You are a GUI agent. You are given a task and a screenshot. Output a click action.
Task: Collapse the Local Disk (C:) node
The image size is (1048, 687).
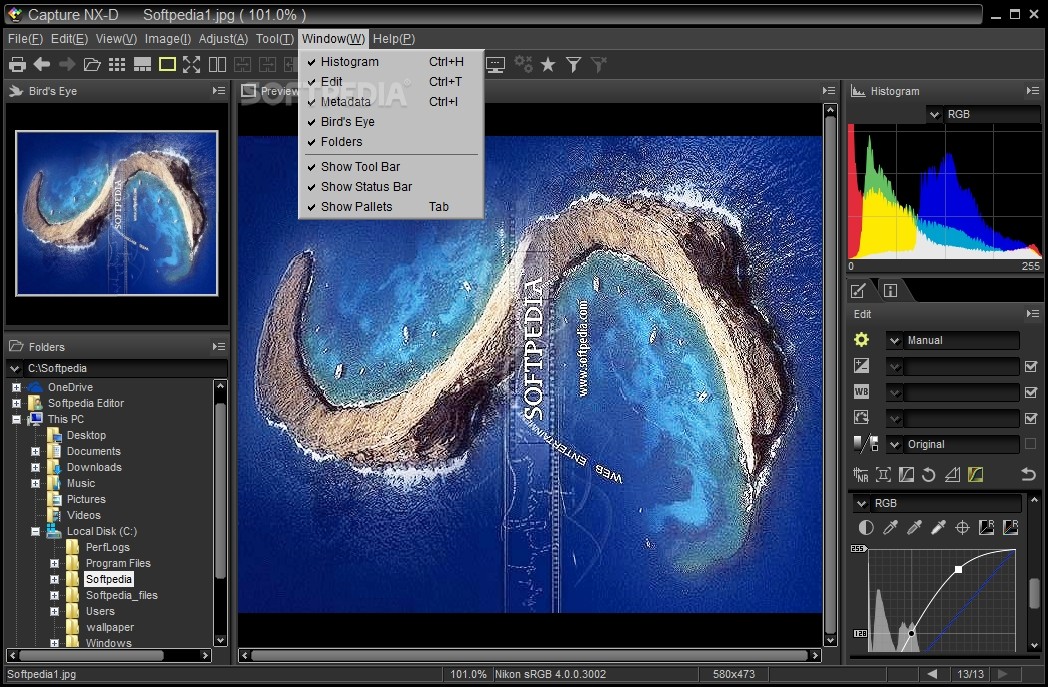pos(35,531)
